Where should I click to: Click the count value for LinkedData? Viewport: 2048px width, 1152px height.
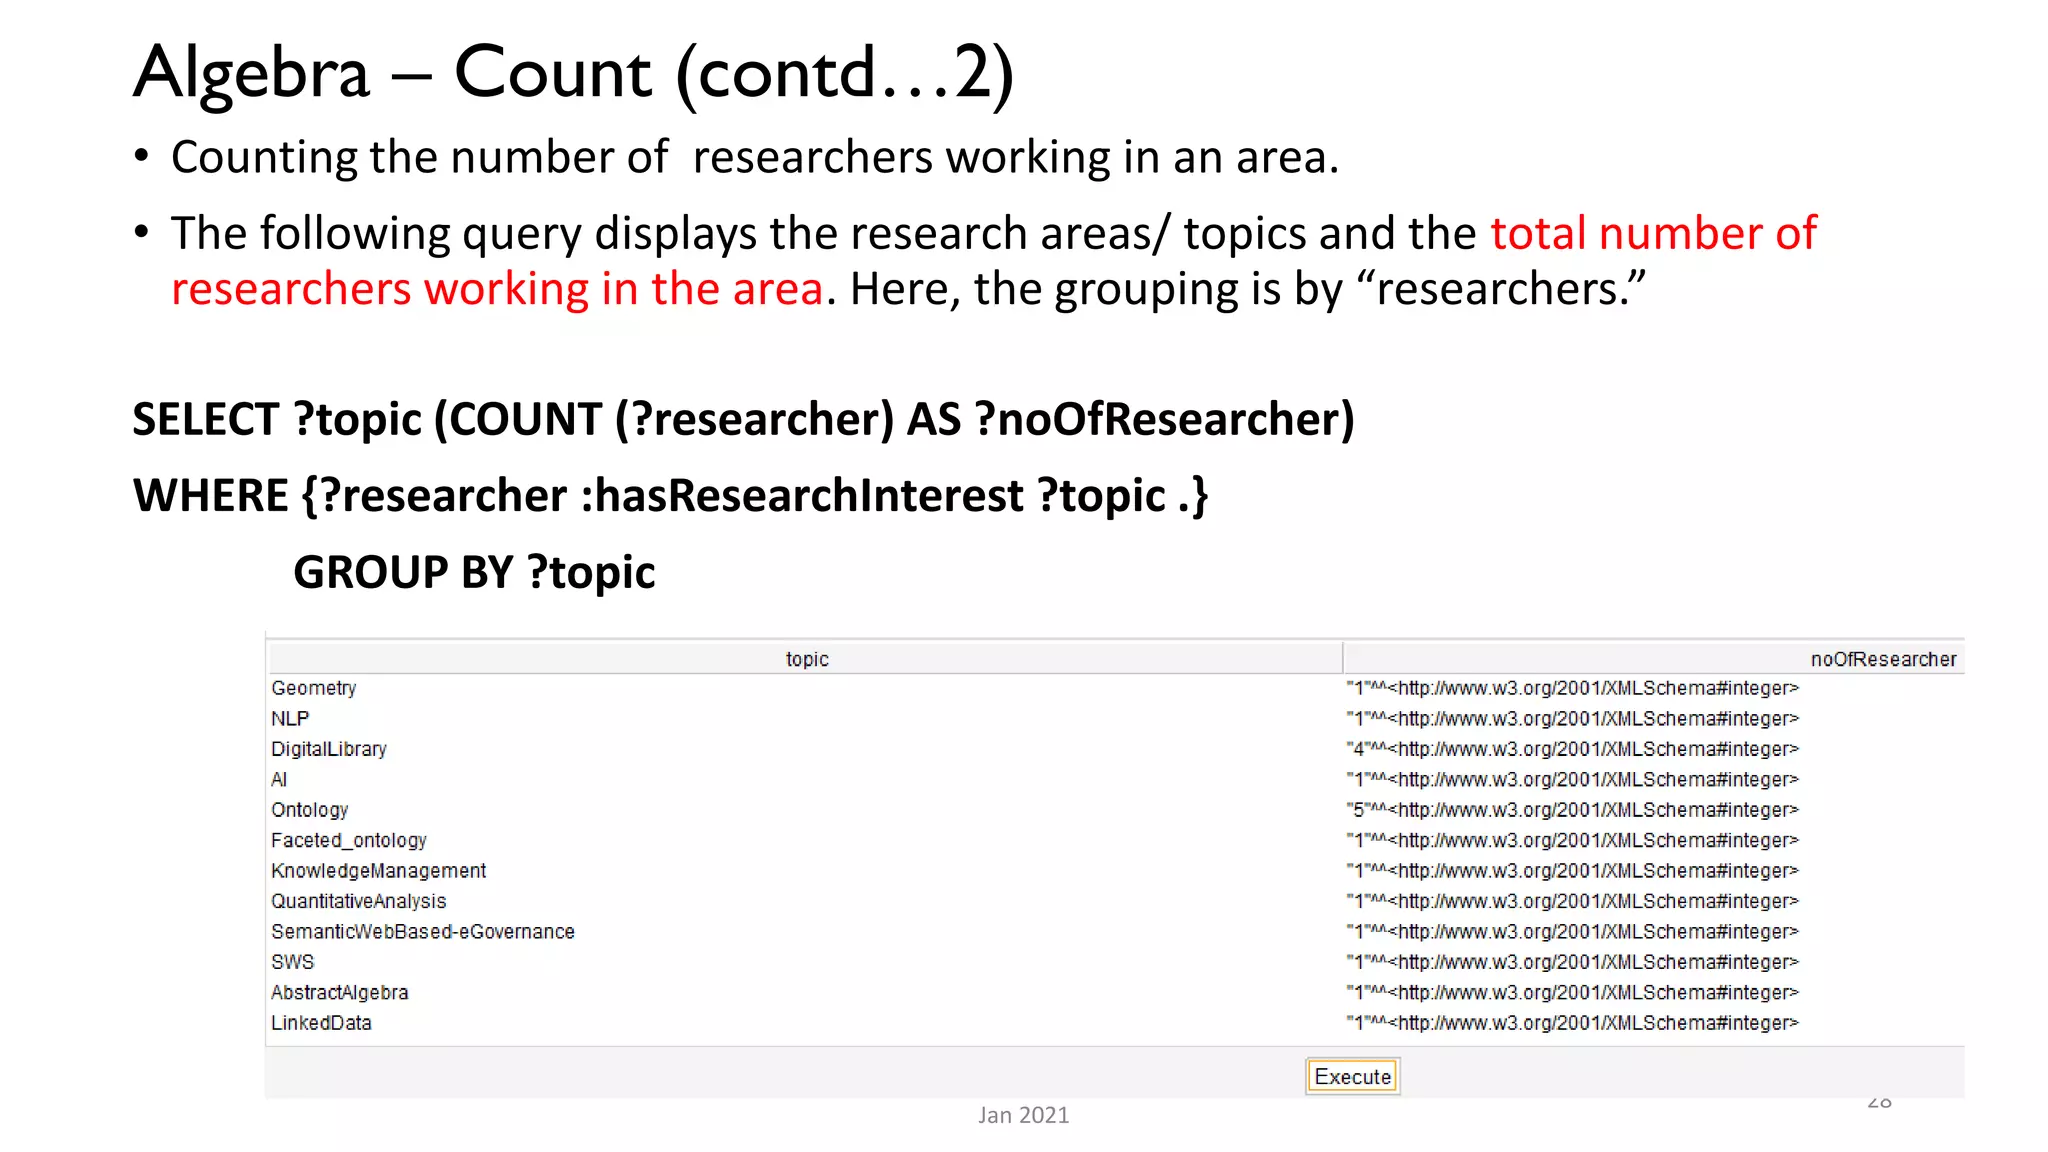(1572, 1023)
